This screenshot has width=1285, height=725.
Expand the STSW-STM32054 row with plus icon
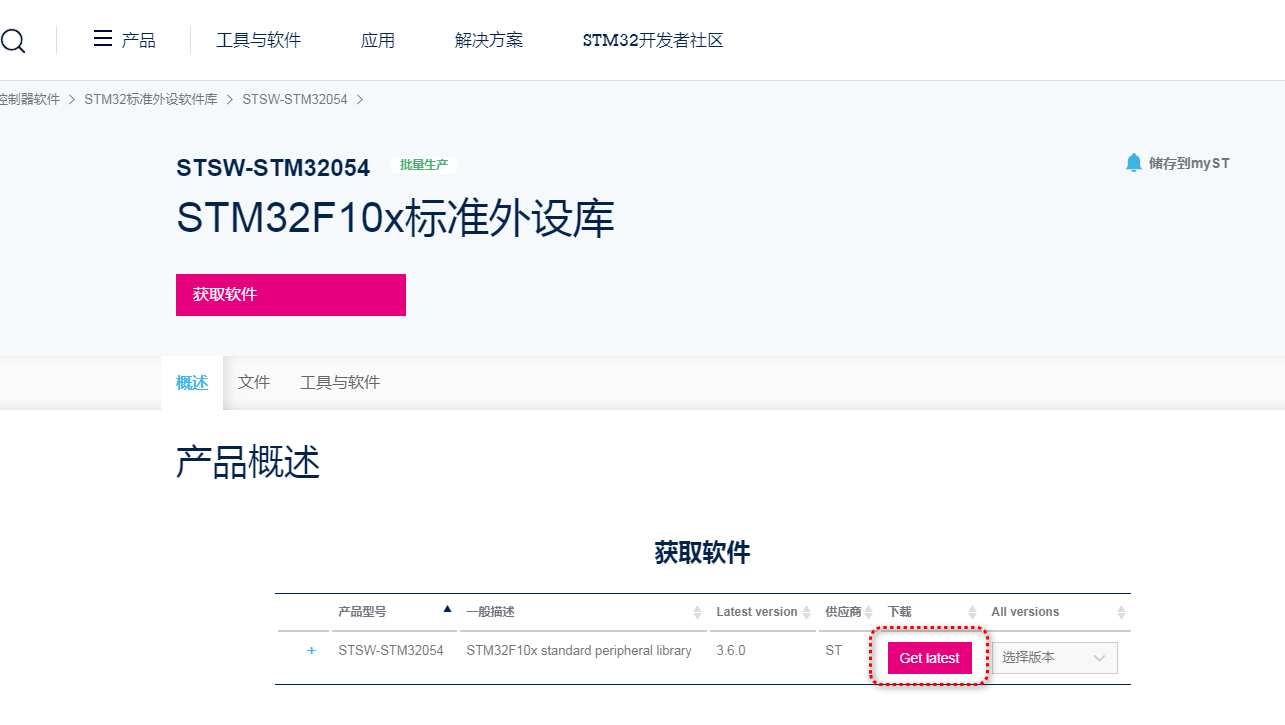tap(311, 651)
